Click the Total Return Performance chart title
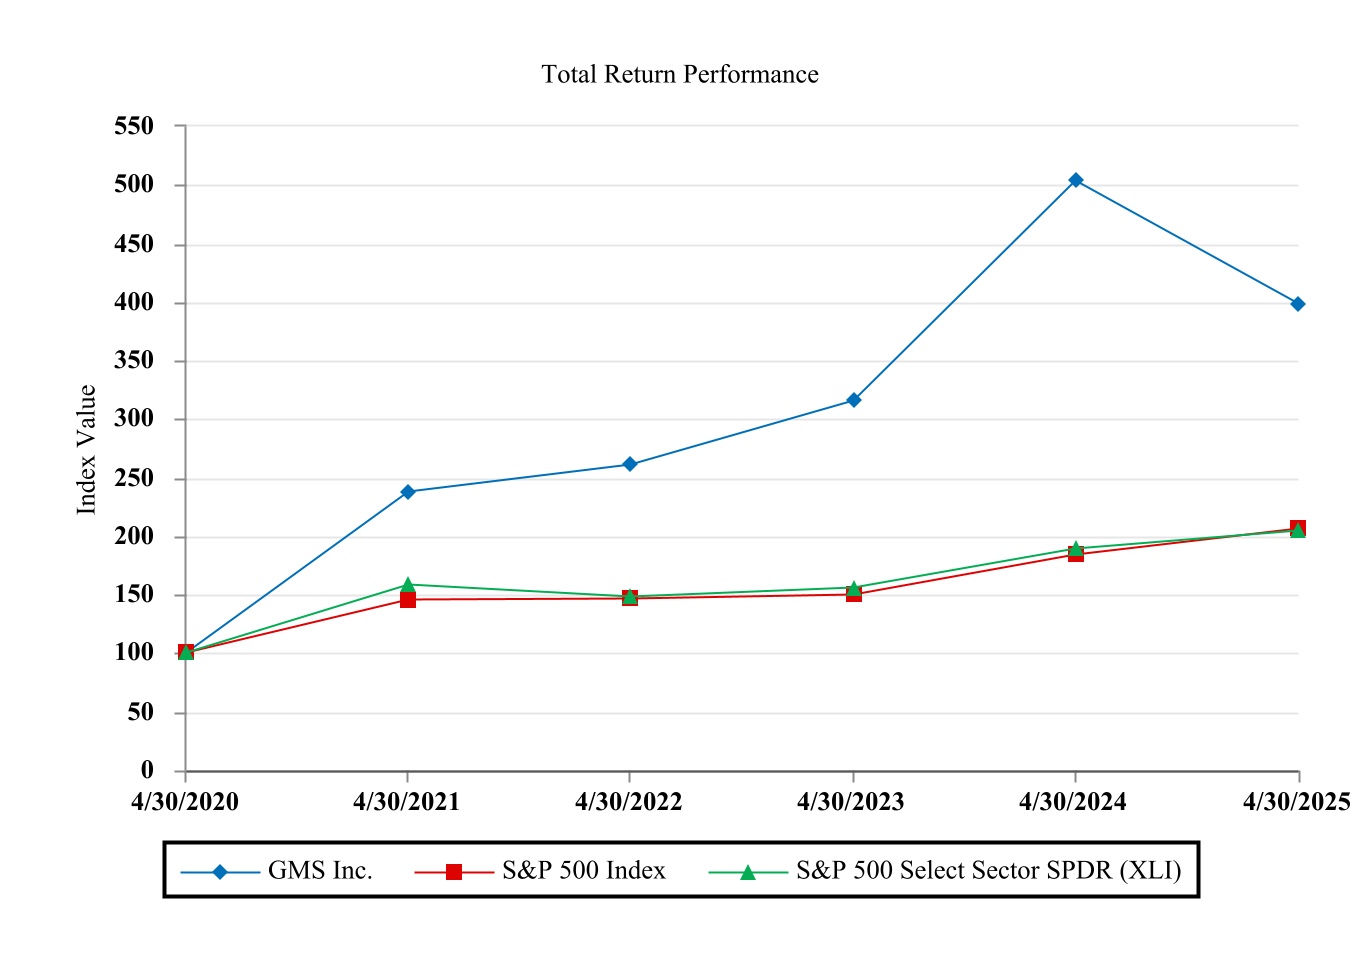This screenshot has height=960, width=1362. 680,75
